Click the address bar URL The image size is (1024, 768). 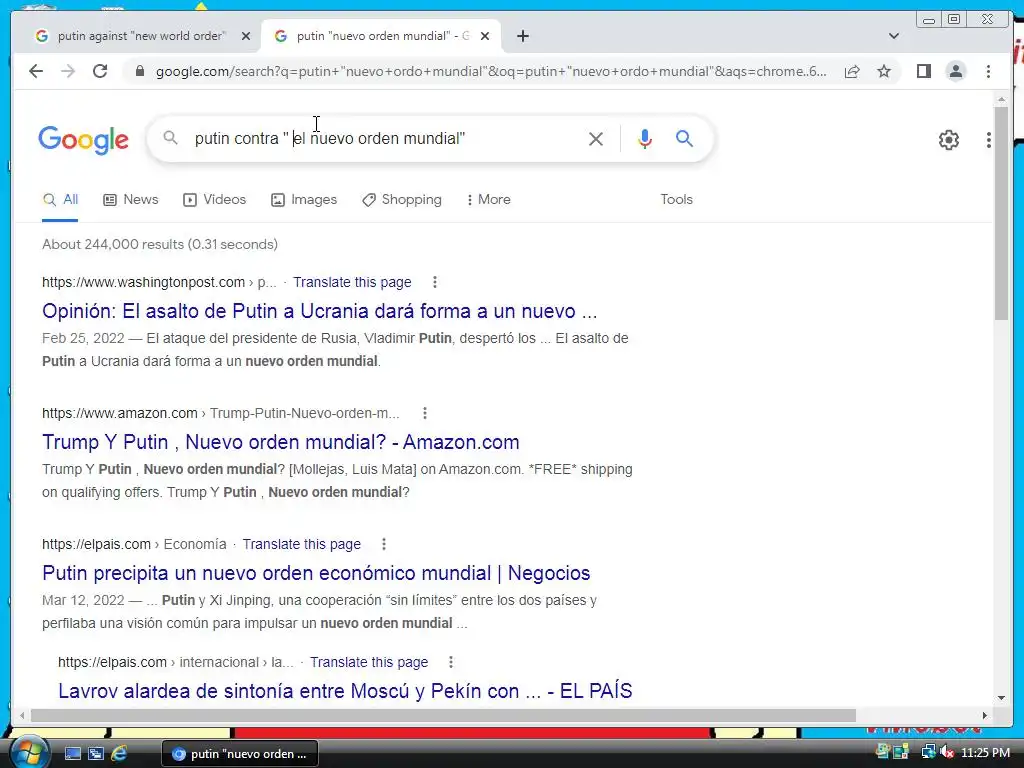click(x=491, y=71)
